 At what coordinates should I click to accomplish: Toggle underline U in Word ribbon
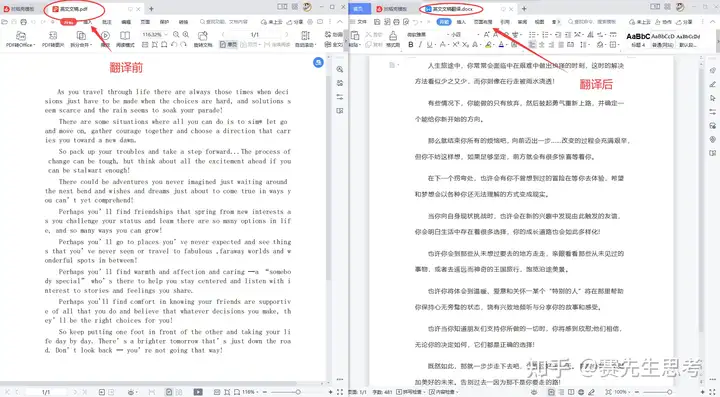point(429,45)
